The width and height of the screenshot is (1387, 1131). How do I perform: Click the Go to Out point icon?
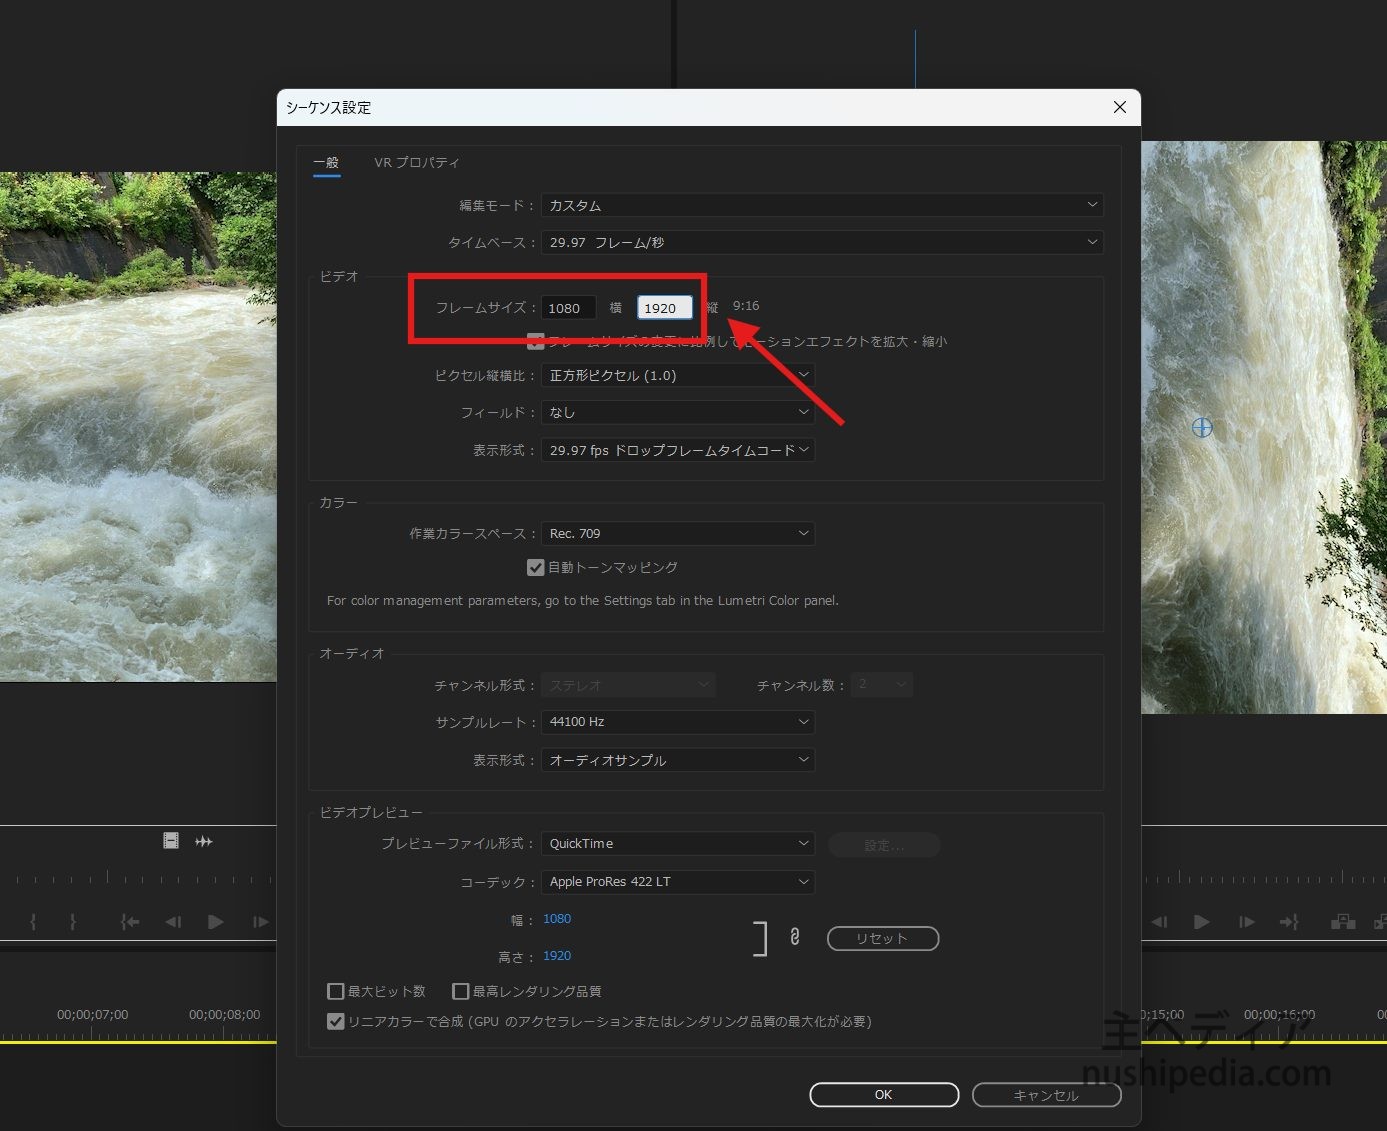point(1289,922)
